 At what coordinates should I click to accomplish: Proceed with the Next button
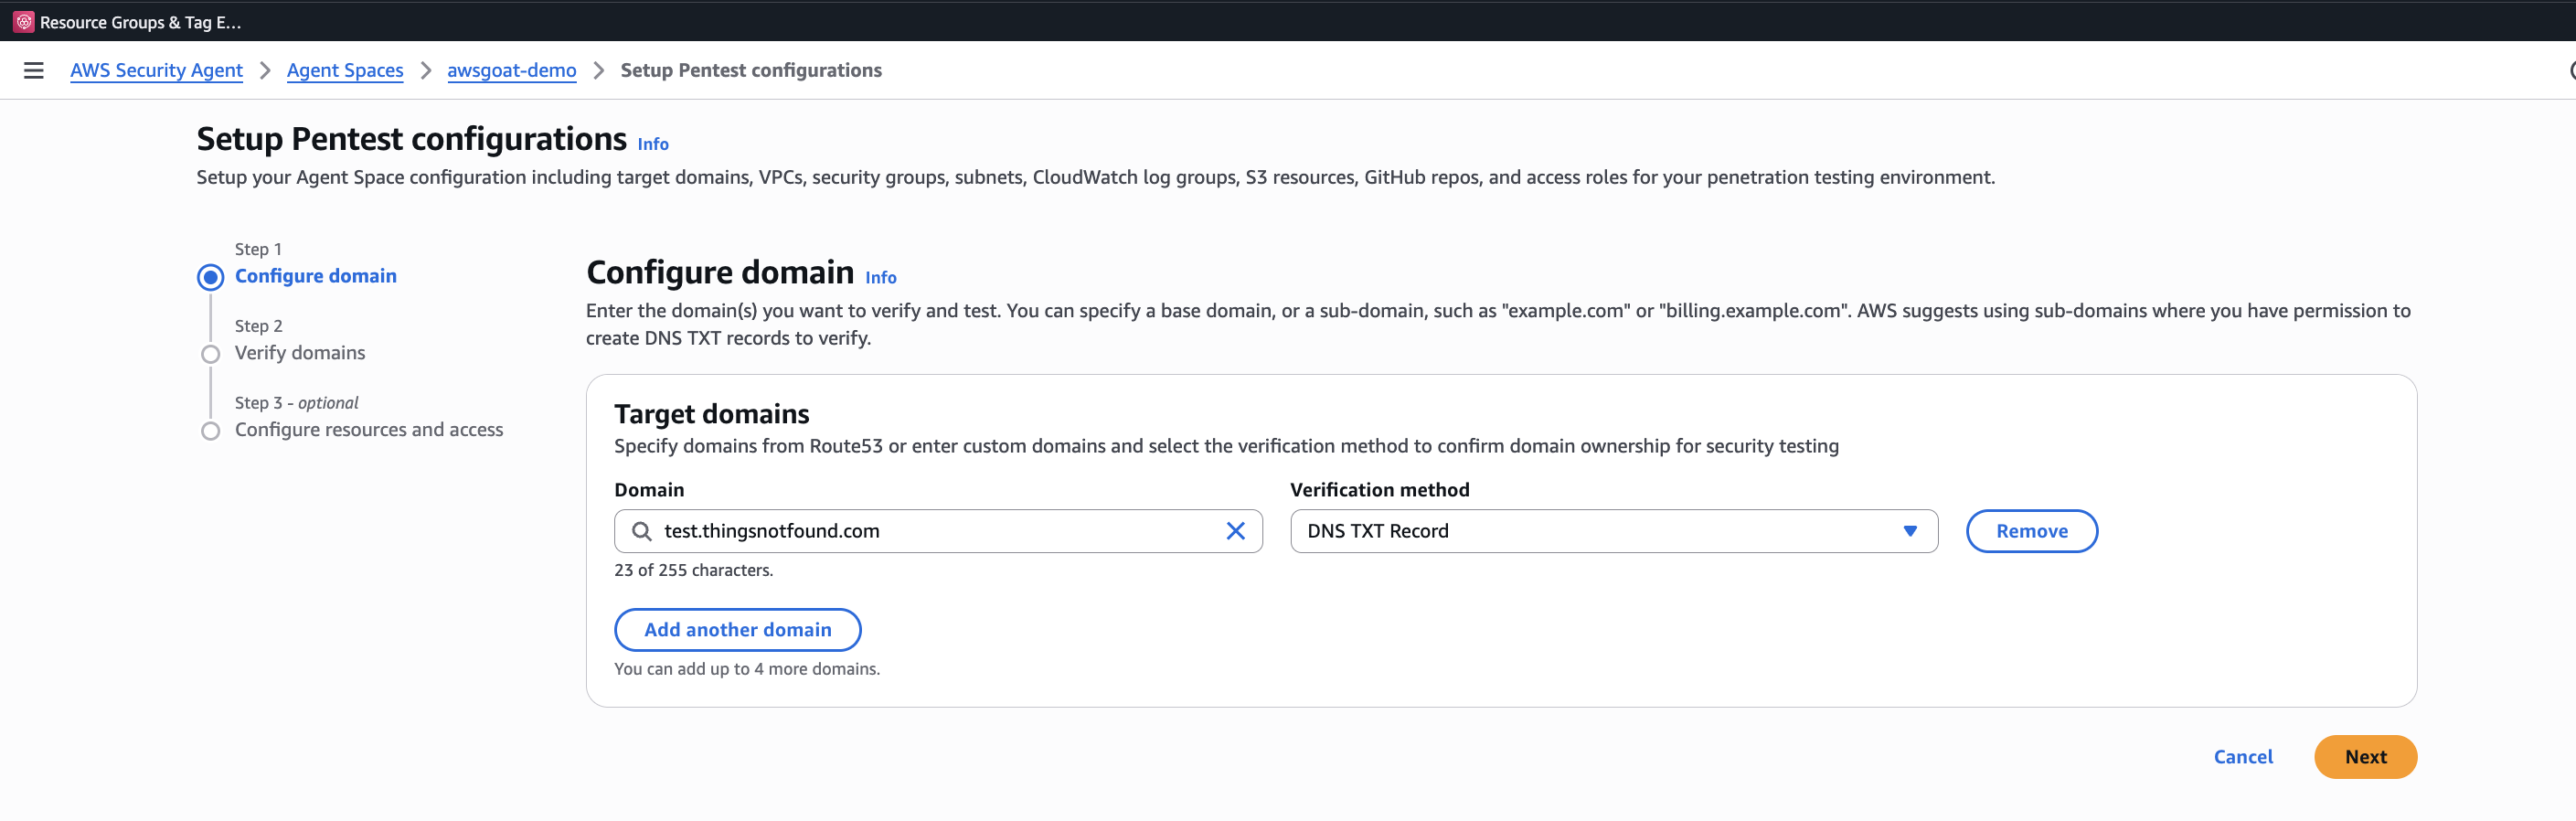click(x=2364, y=757)
